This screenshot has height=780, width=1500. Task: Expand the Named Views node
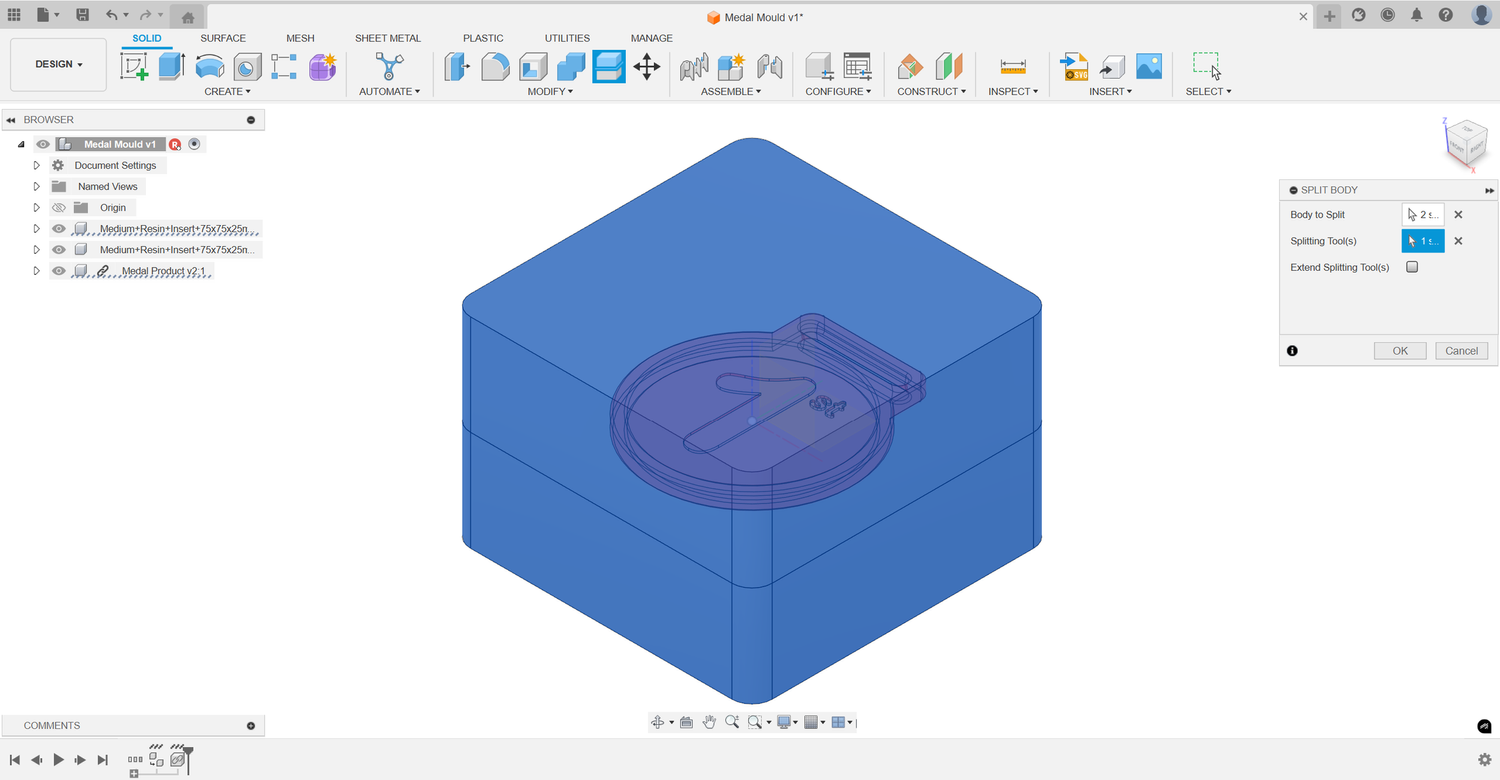(37, 186)
